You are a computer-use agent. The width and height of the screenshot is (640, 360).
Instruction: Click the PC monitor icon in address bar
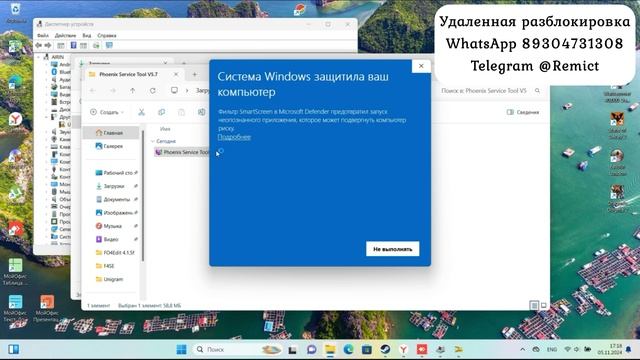[174, 90]
